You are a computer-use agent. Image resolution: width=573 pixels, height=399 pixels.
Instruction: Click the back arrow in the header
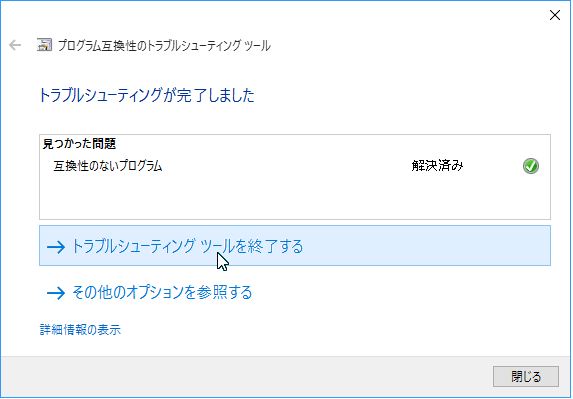click(x=15, y=45)
